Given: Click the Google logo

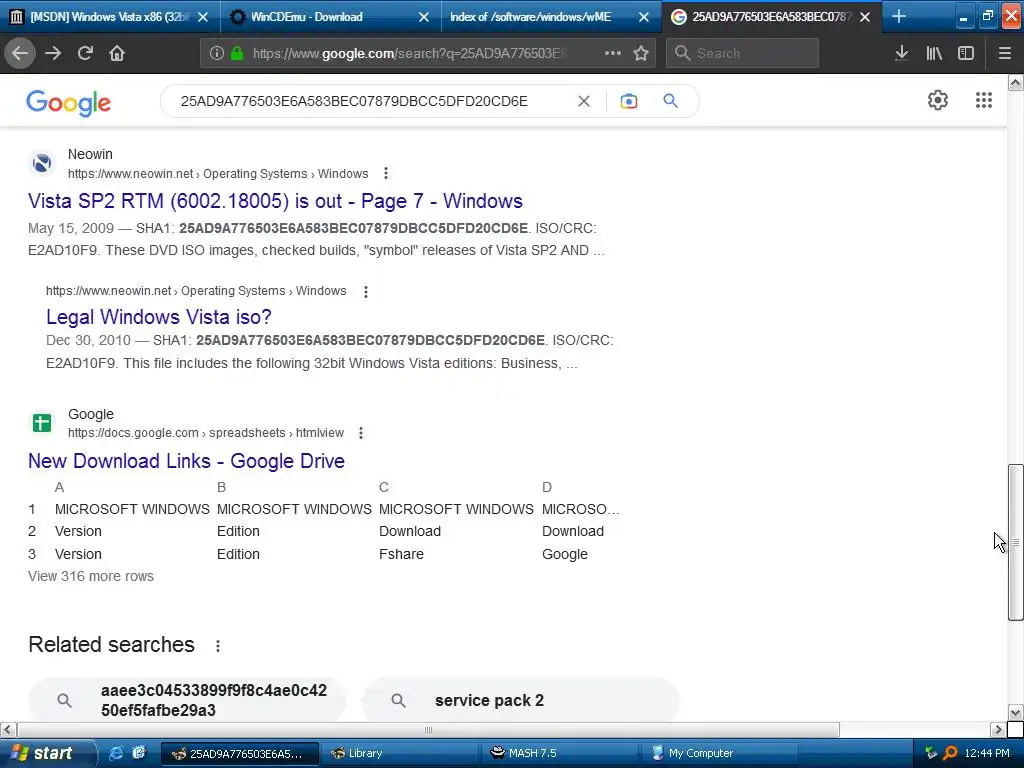Looking at the screenshot, I should pos(69,103).
